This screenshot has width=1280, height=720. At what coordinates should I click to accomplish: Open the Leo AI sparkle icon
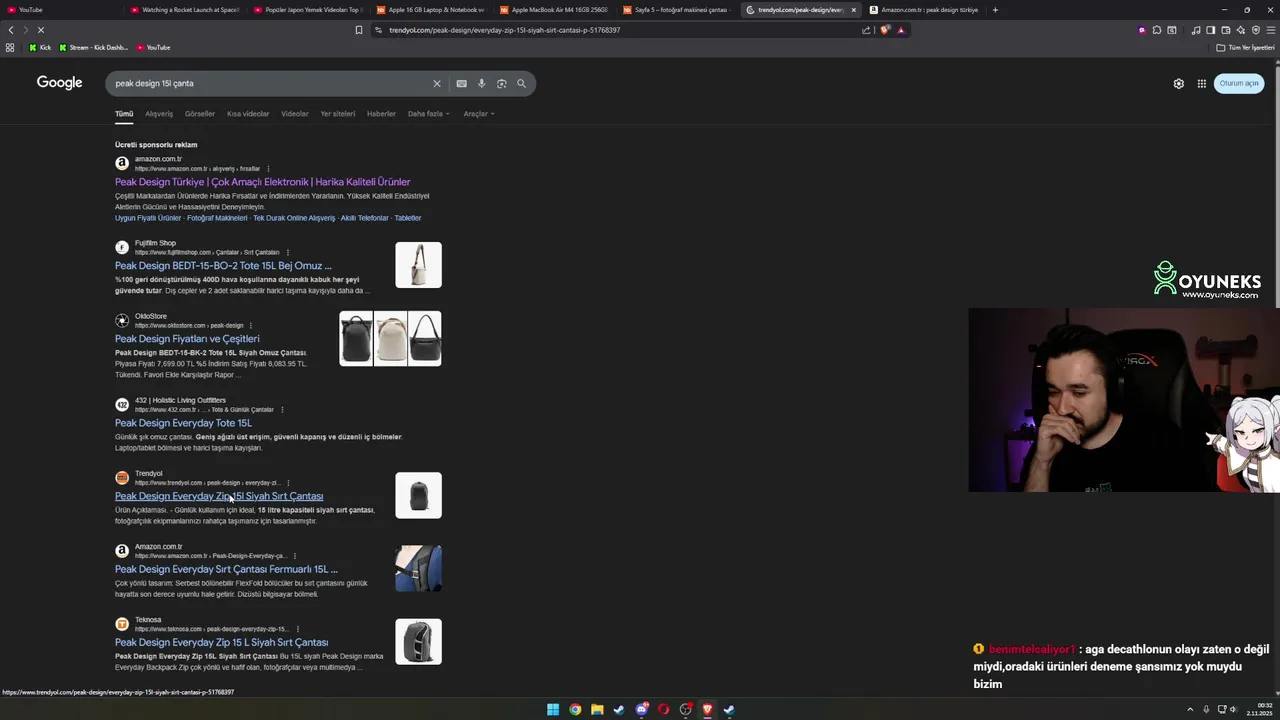pyautogui.click(x=1241, y=30)
